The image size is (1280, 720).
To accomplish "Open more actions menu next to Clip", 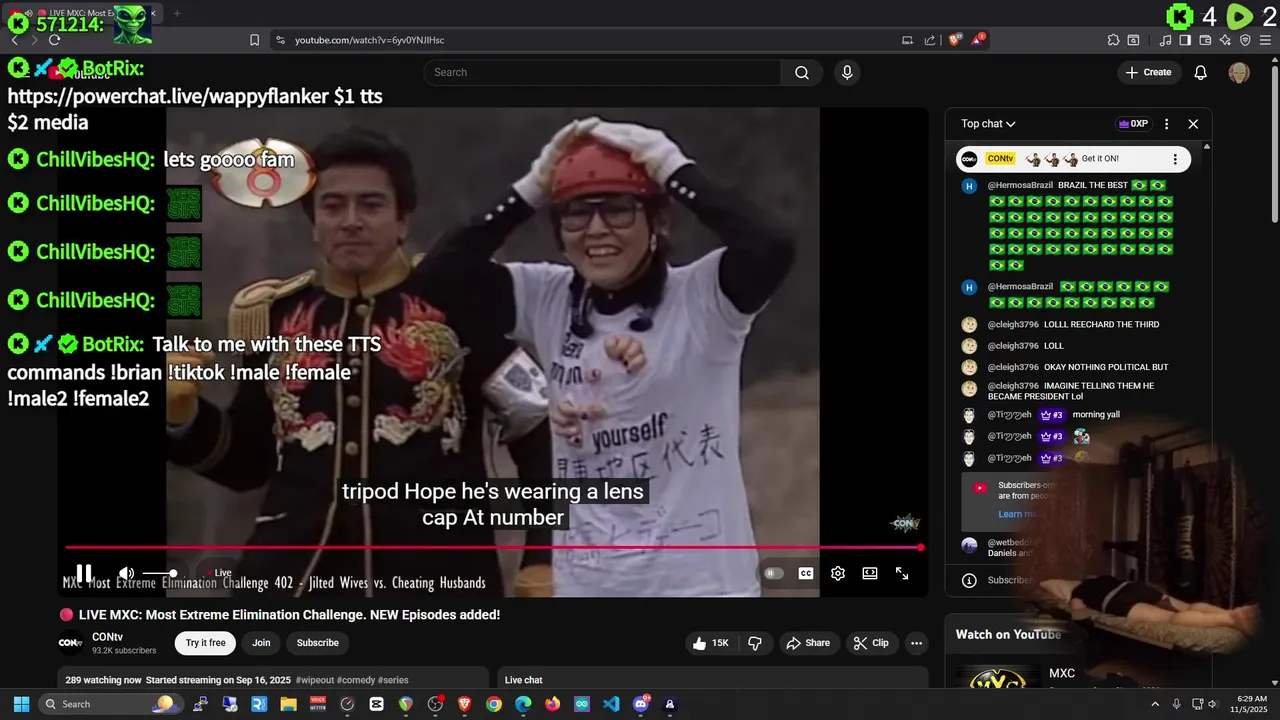I will coord(916,643).
